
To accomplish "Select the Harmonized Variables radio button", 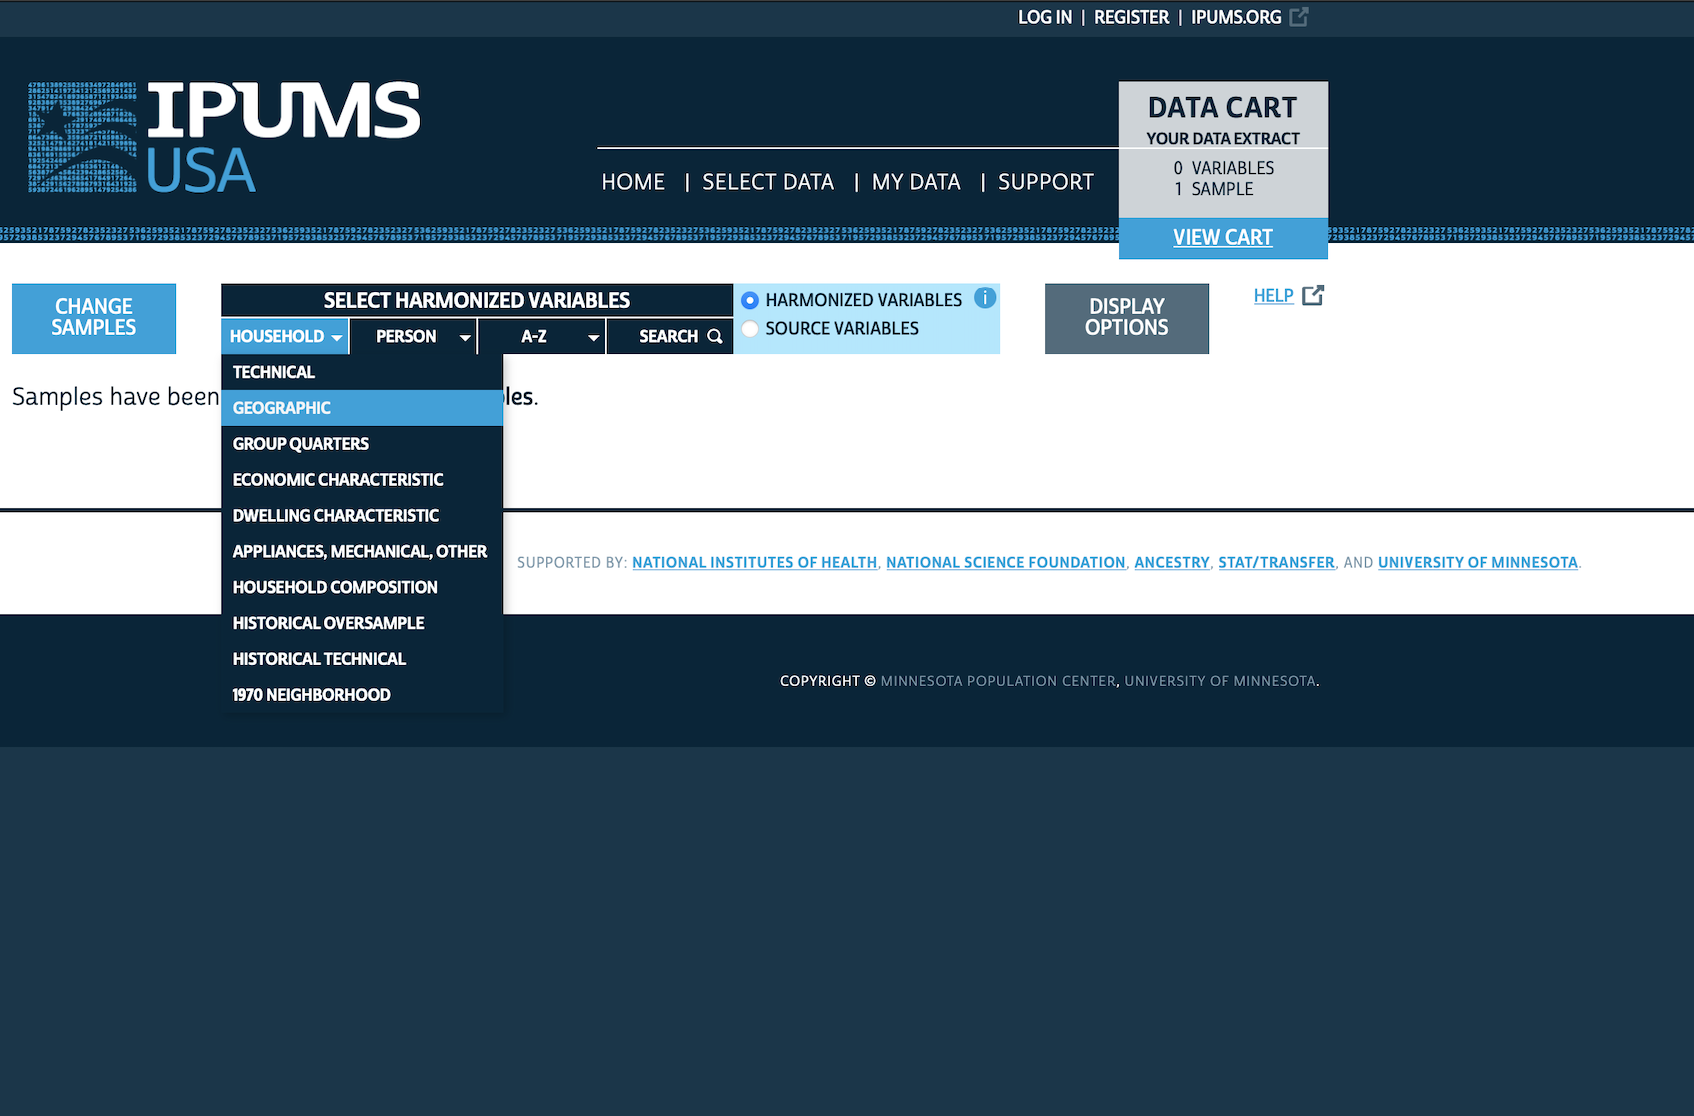I will pyautogui.click(x=750, y=300).
